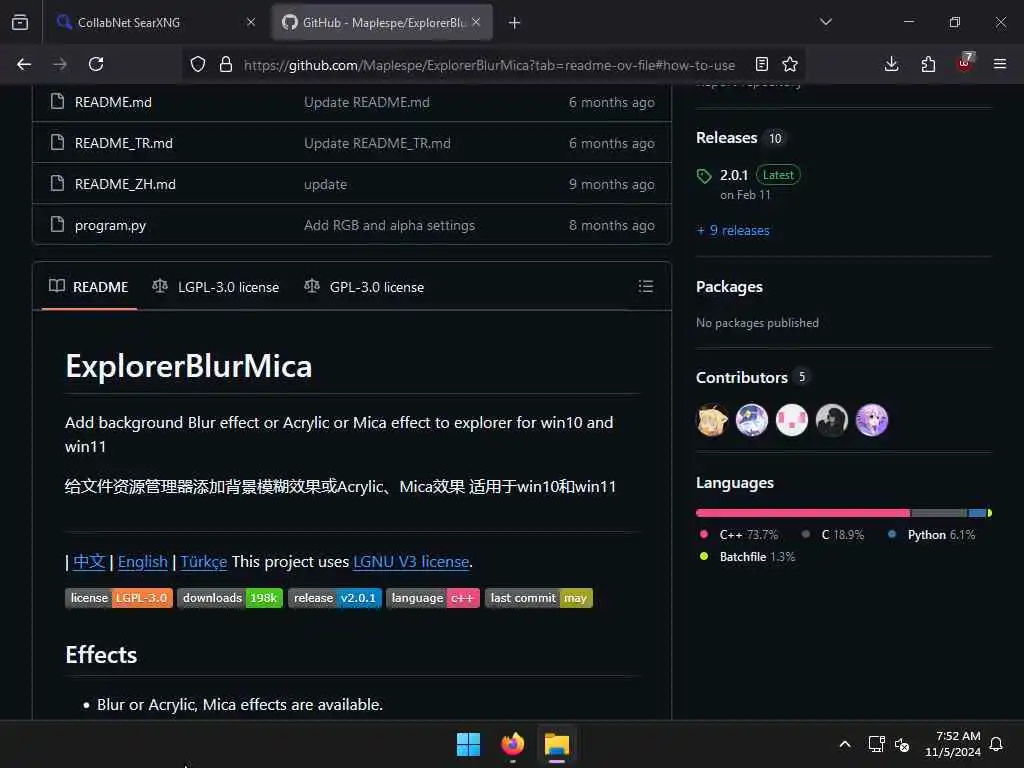The height and width of the screenshot is (768, 1024).
Task: View site security lock info
Action: pyautogui.click(x=226, y=64)
